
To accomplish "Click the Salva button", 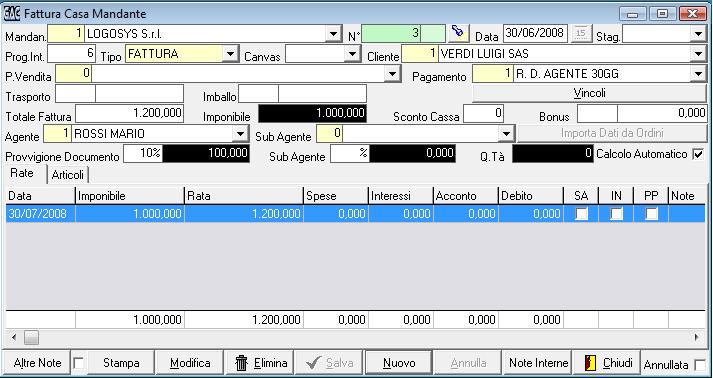I will click(329, 363).
